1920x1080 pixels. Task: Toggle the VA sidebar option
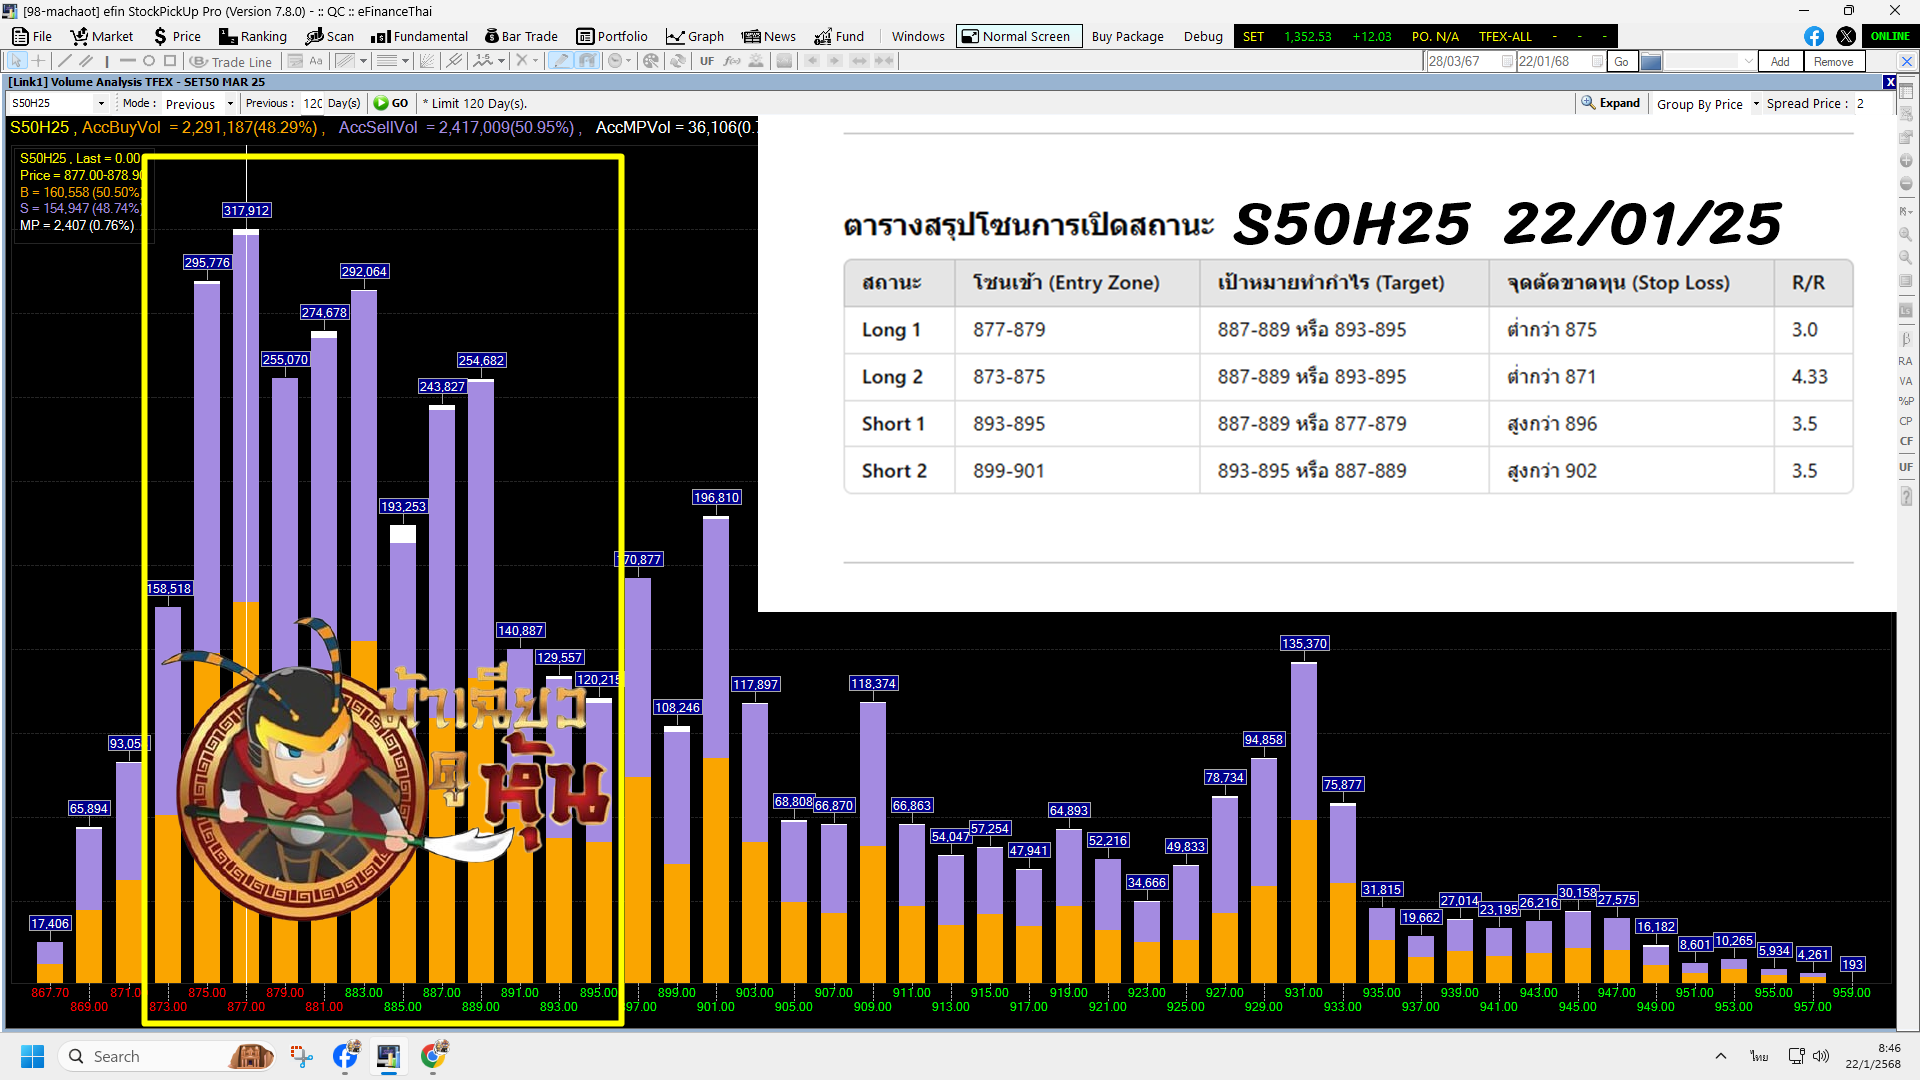point(1906,381)
